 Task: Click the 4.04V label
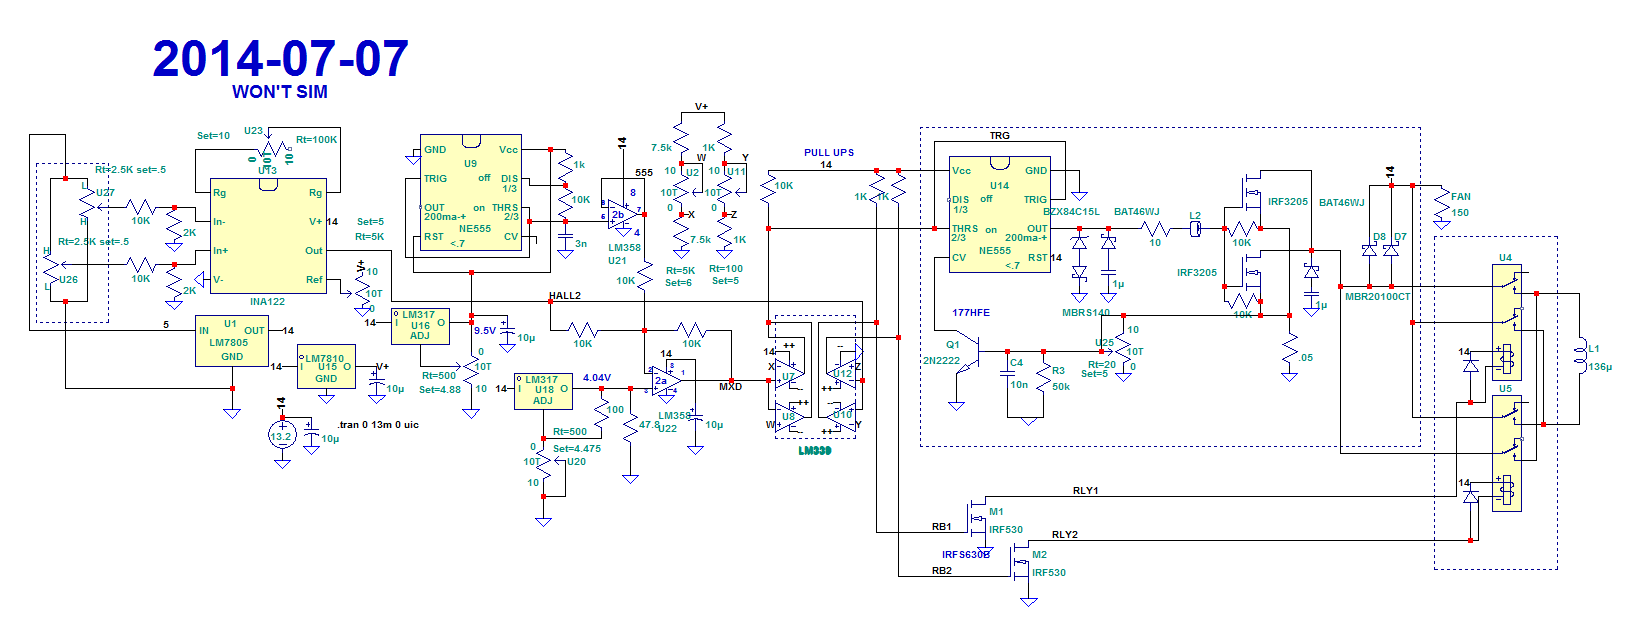[x=597, y=378]
